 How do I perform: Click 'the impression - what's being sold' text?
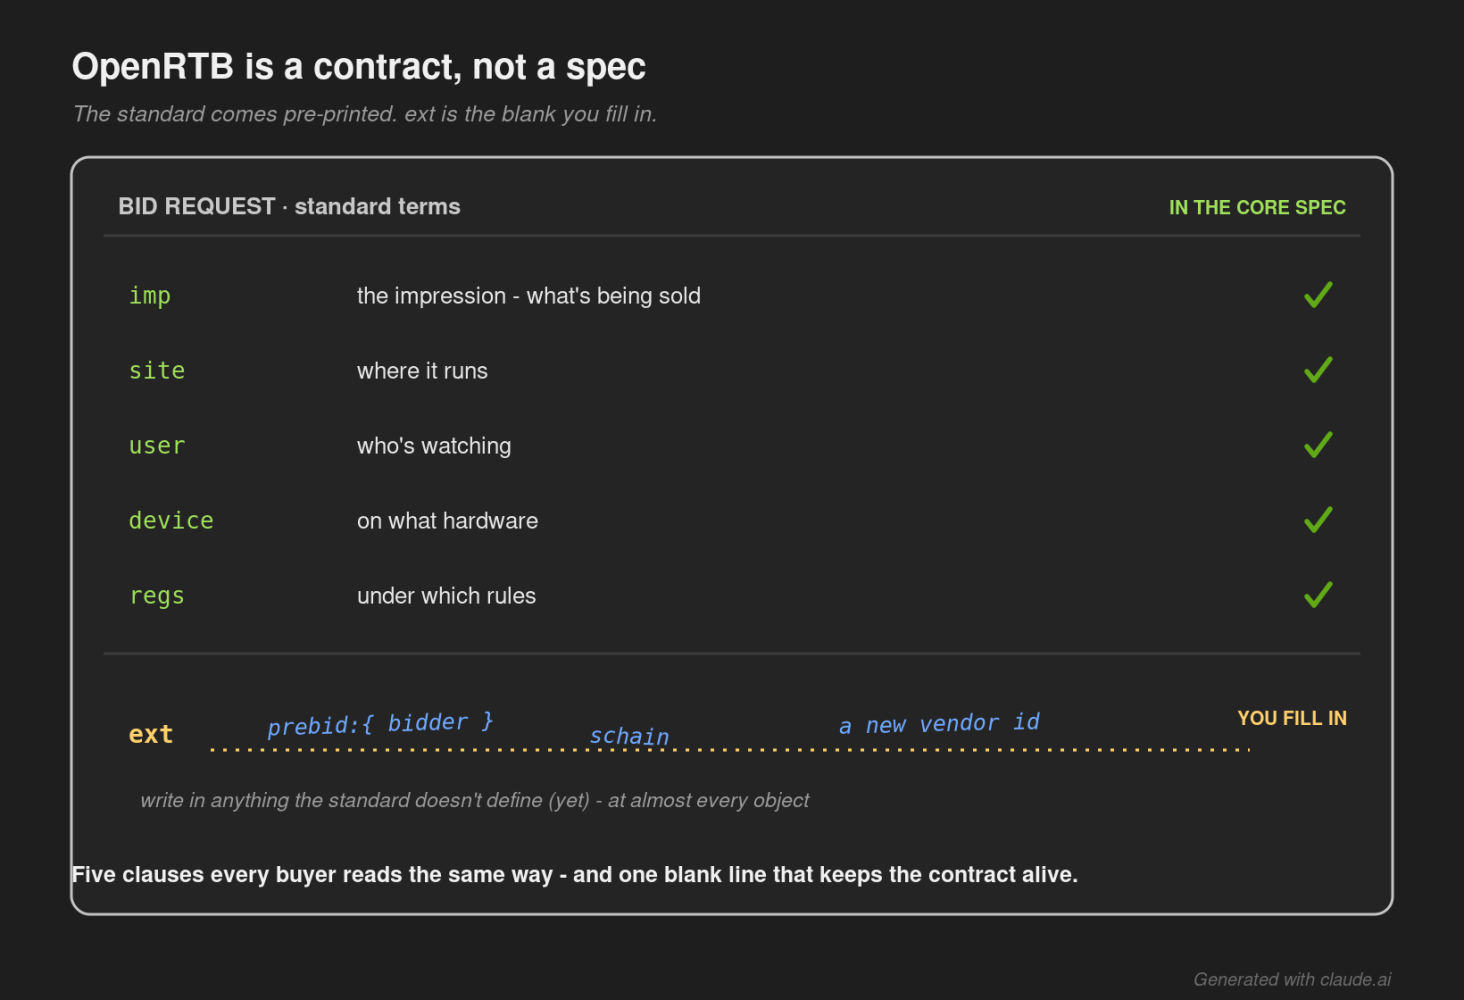click(529, 296)
